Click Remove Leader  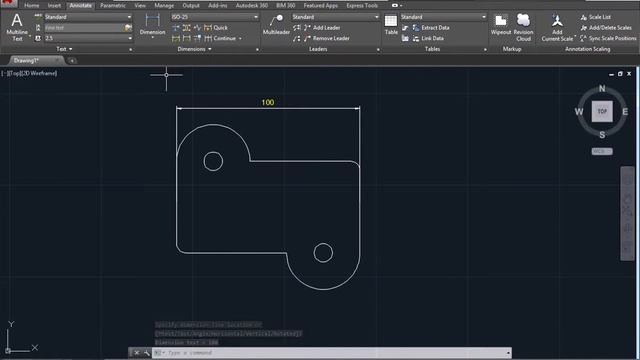coord(327,38)
